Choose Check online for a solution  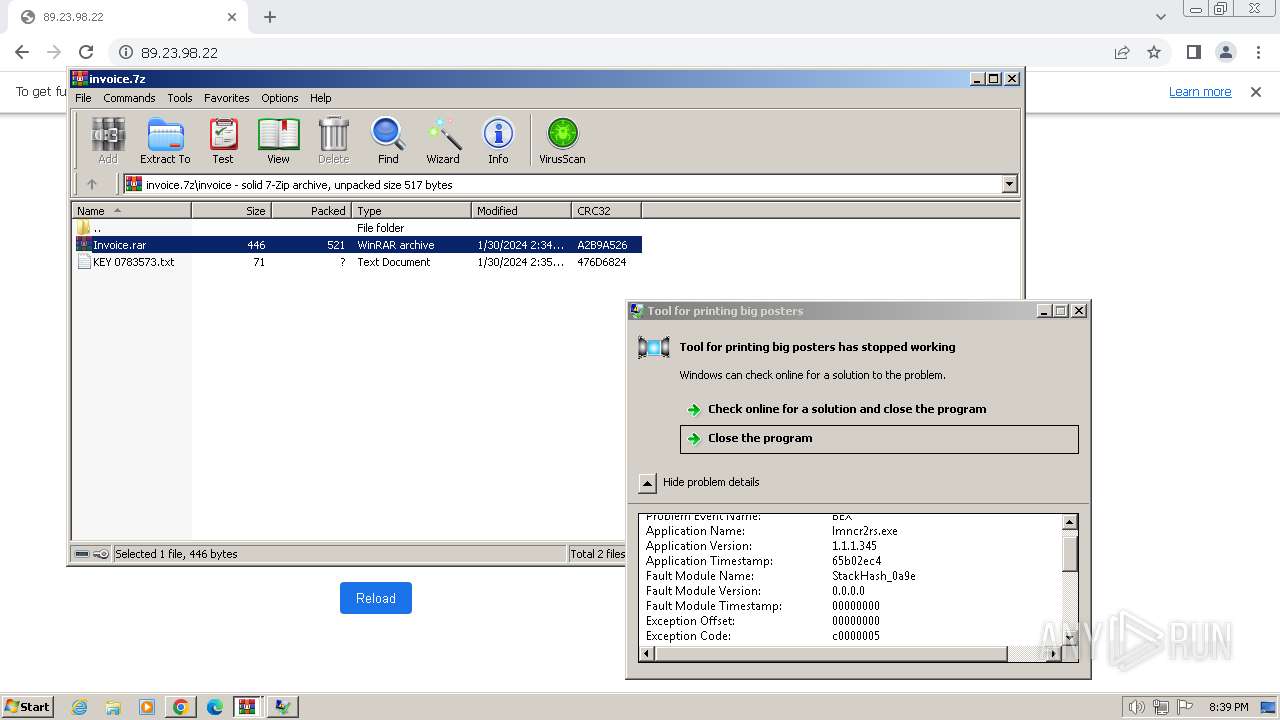pos(847,409)
